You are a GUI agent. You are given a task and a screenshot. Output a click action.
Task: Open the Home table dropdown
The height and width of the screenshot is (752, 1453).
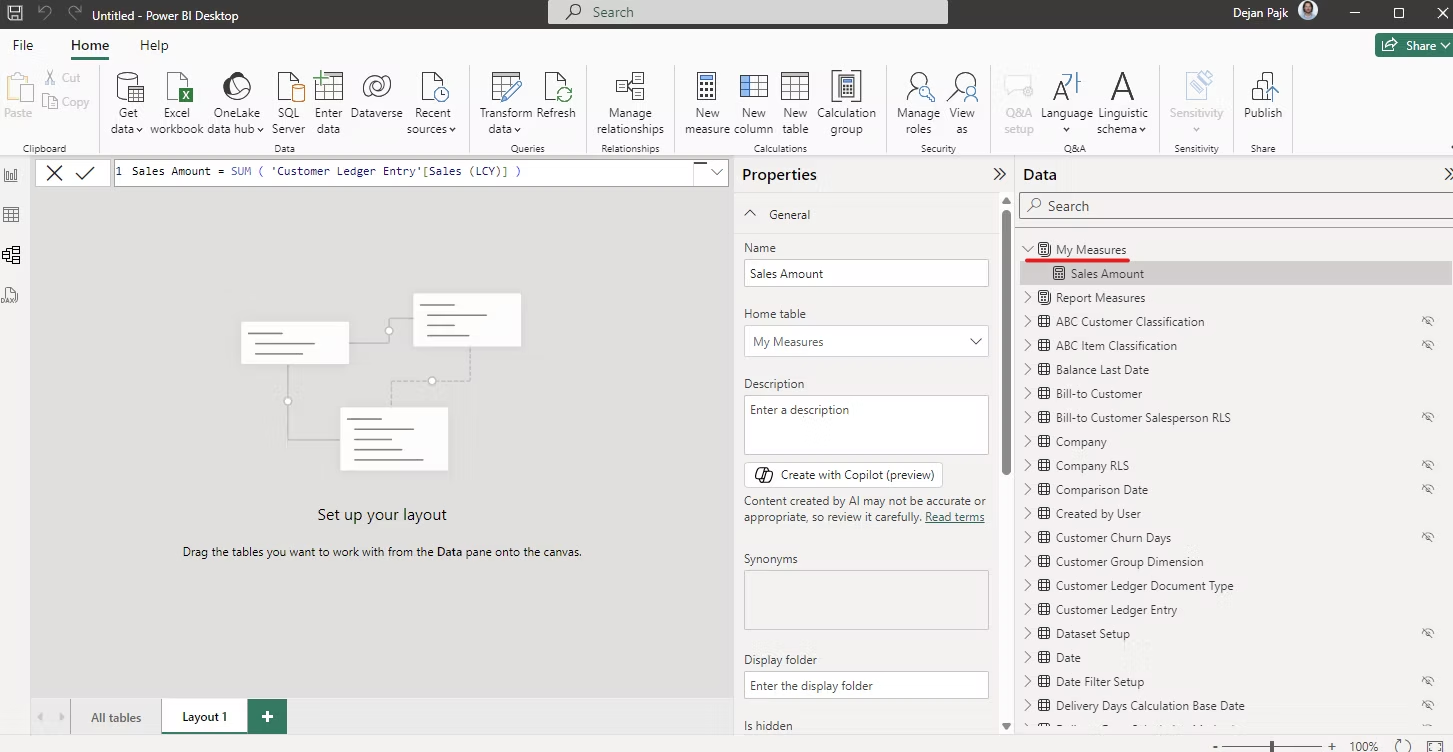click(866, 342)
